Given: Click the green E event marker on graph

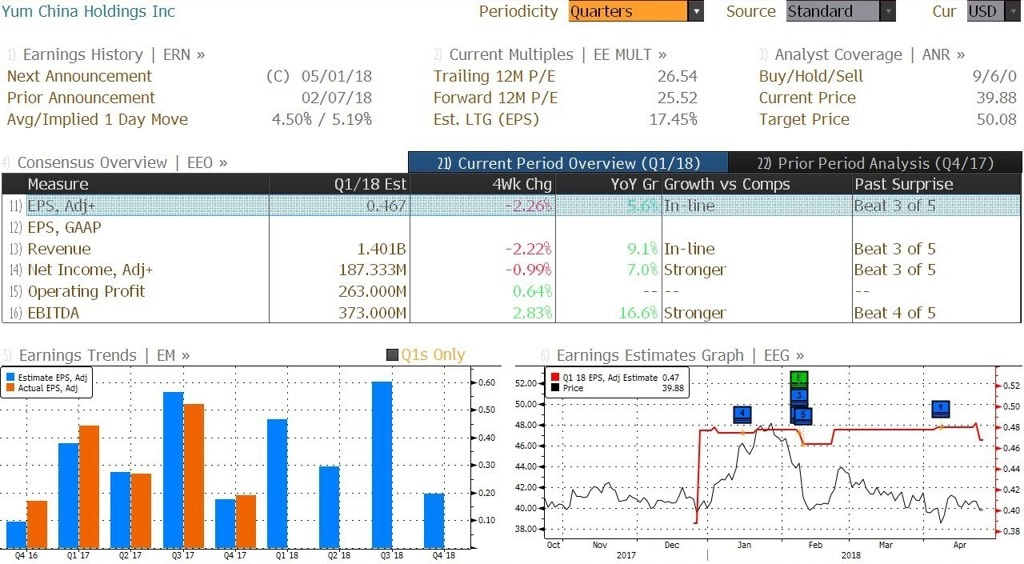Looking at the screenshot, I should tap(799, 378).
